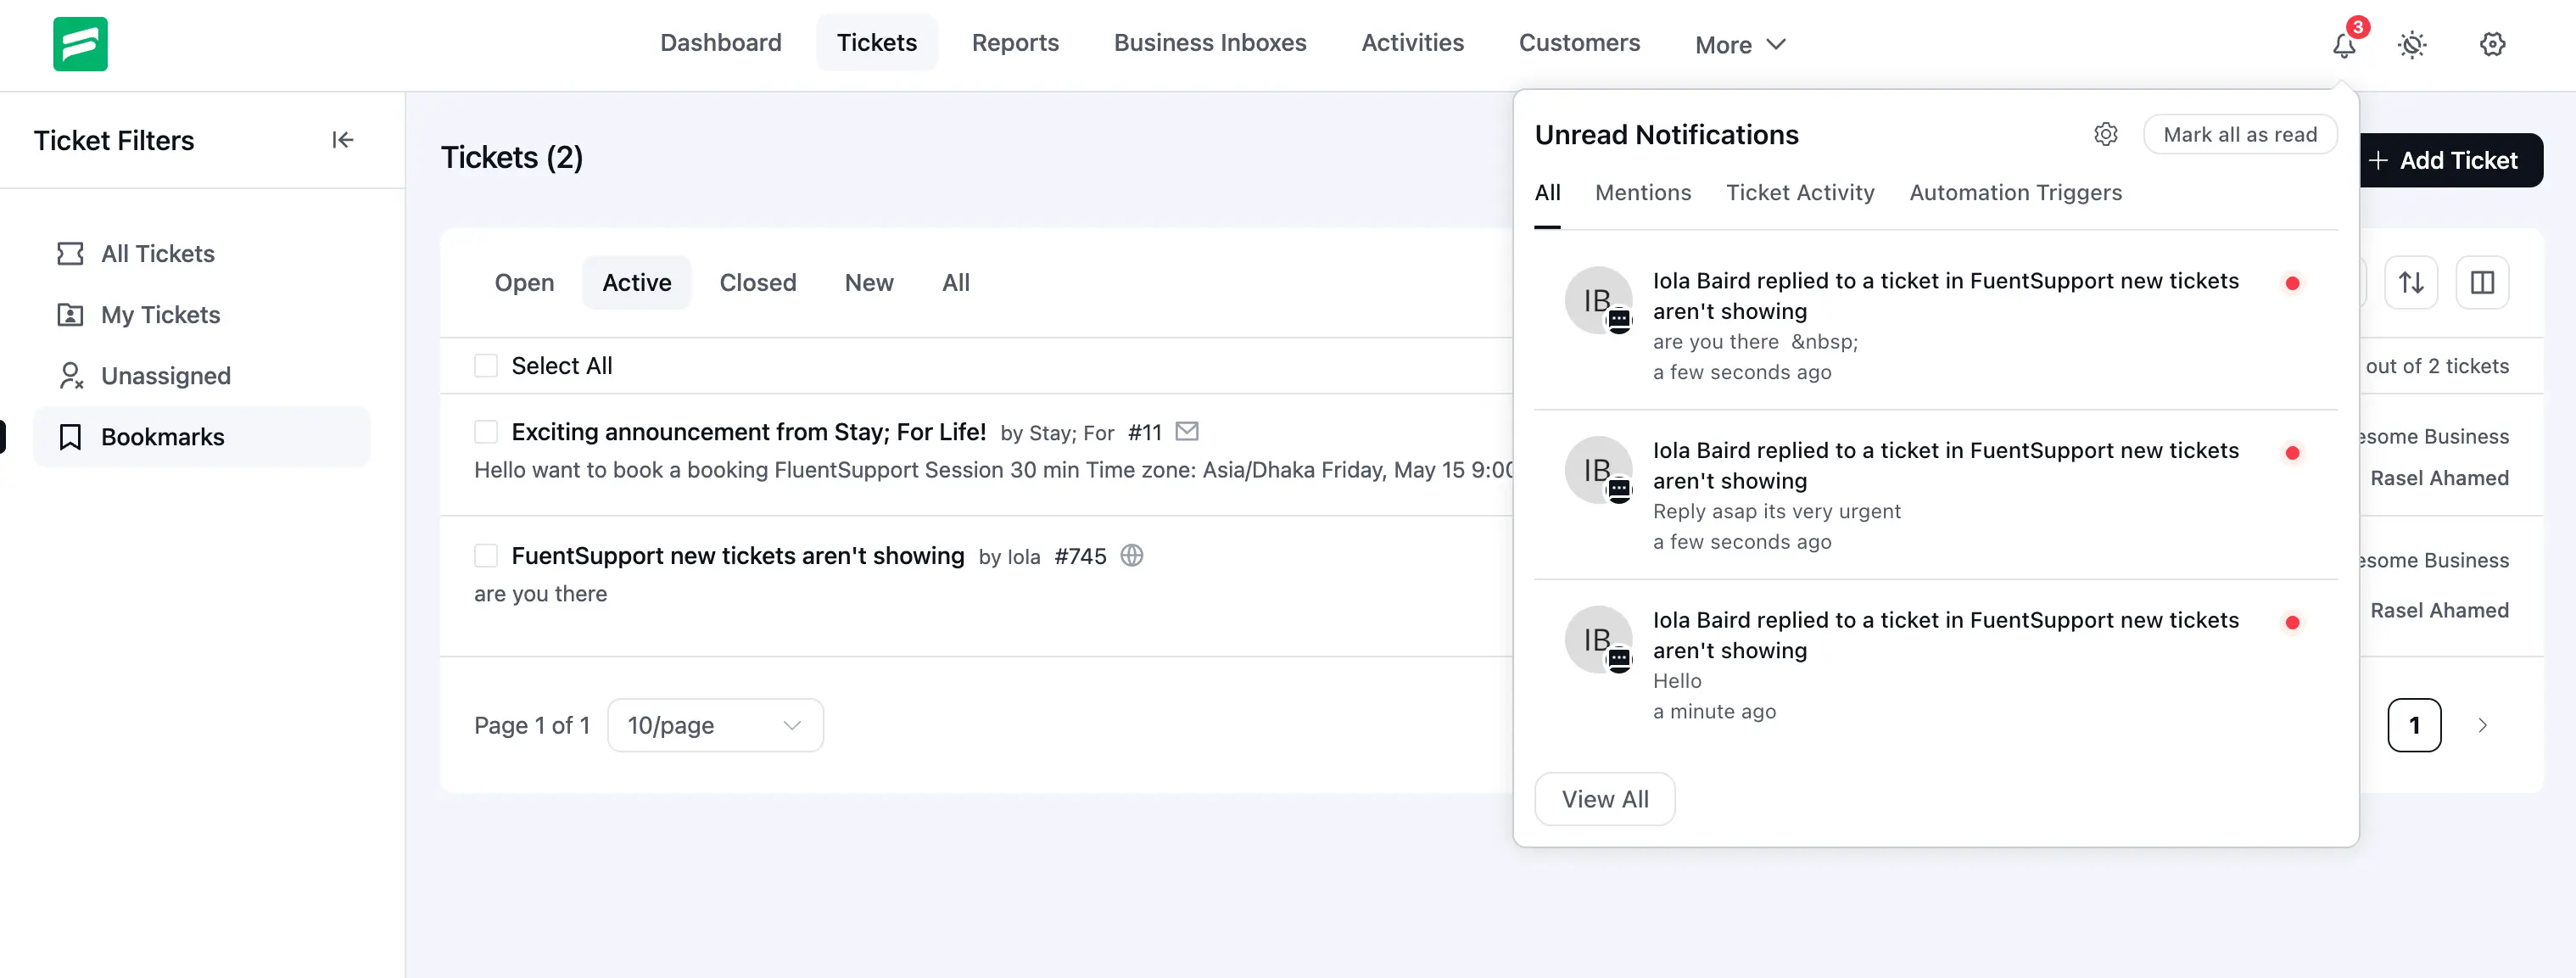This screenshot has width=2576, height=978.
Task: Select the Bookmarks filter
Action: coord(202,437)
